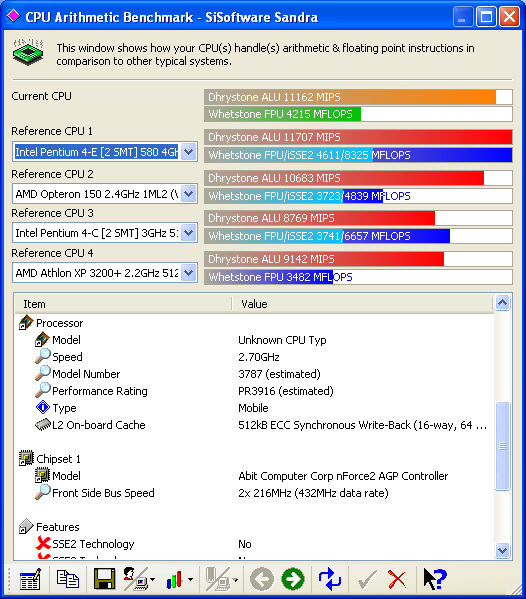Select the Processor group row
This screenshot has width=526, height=599.
(x=254, y=323)
